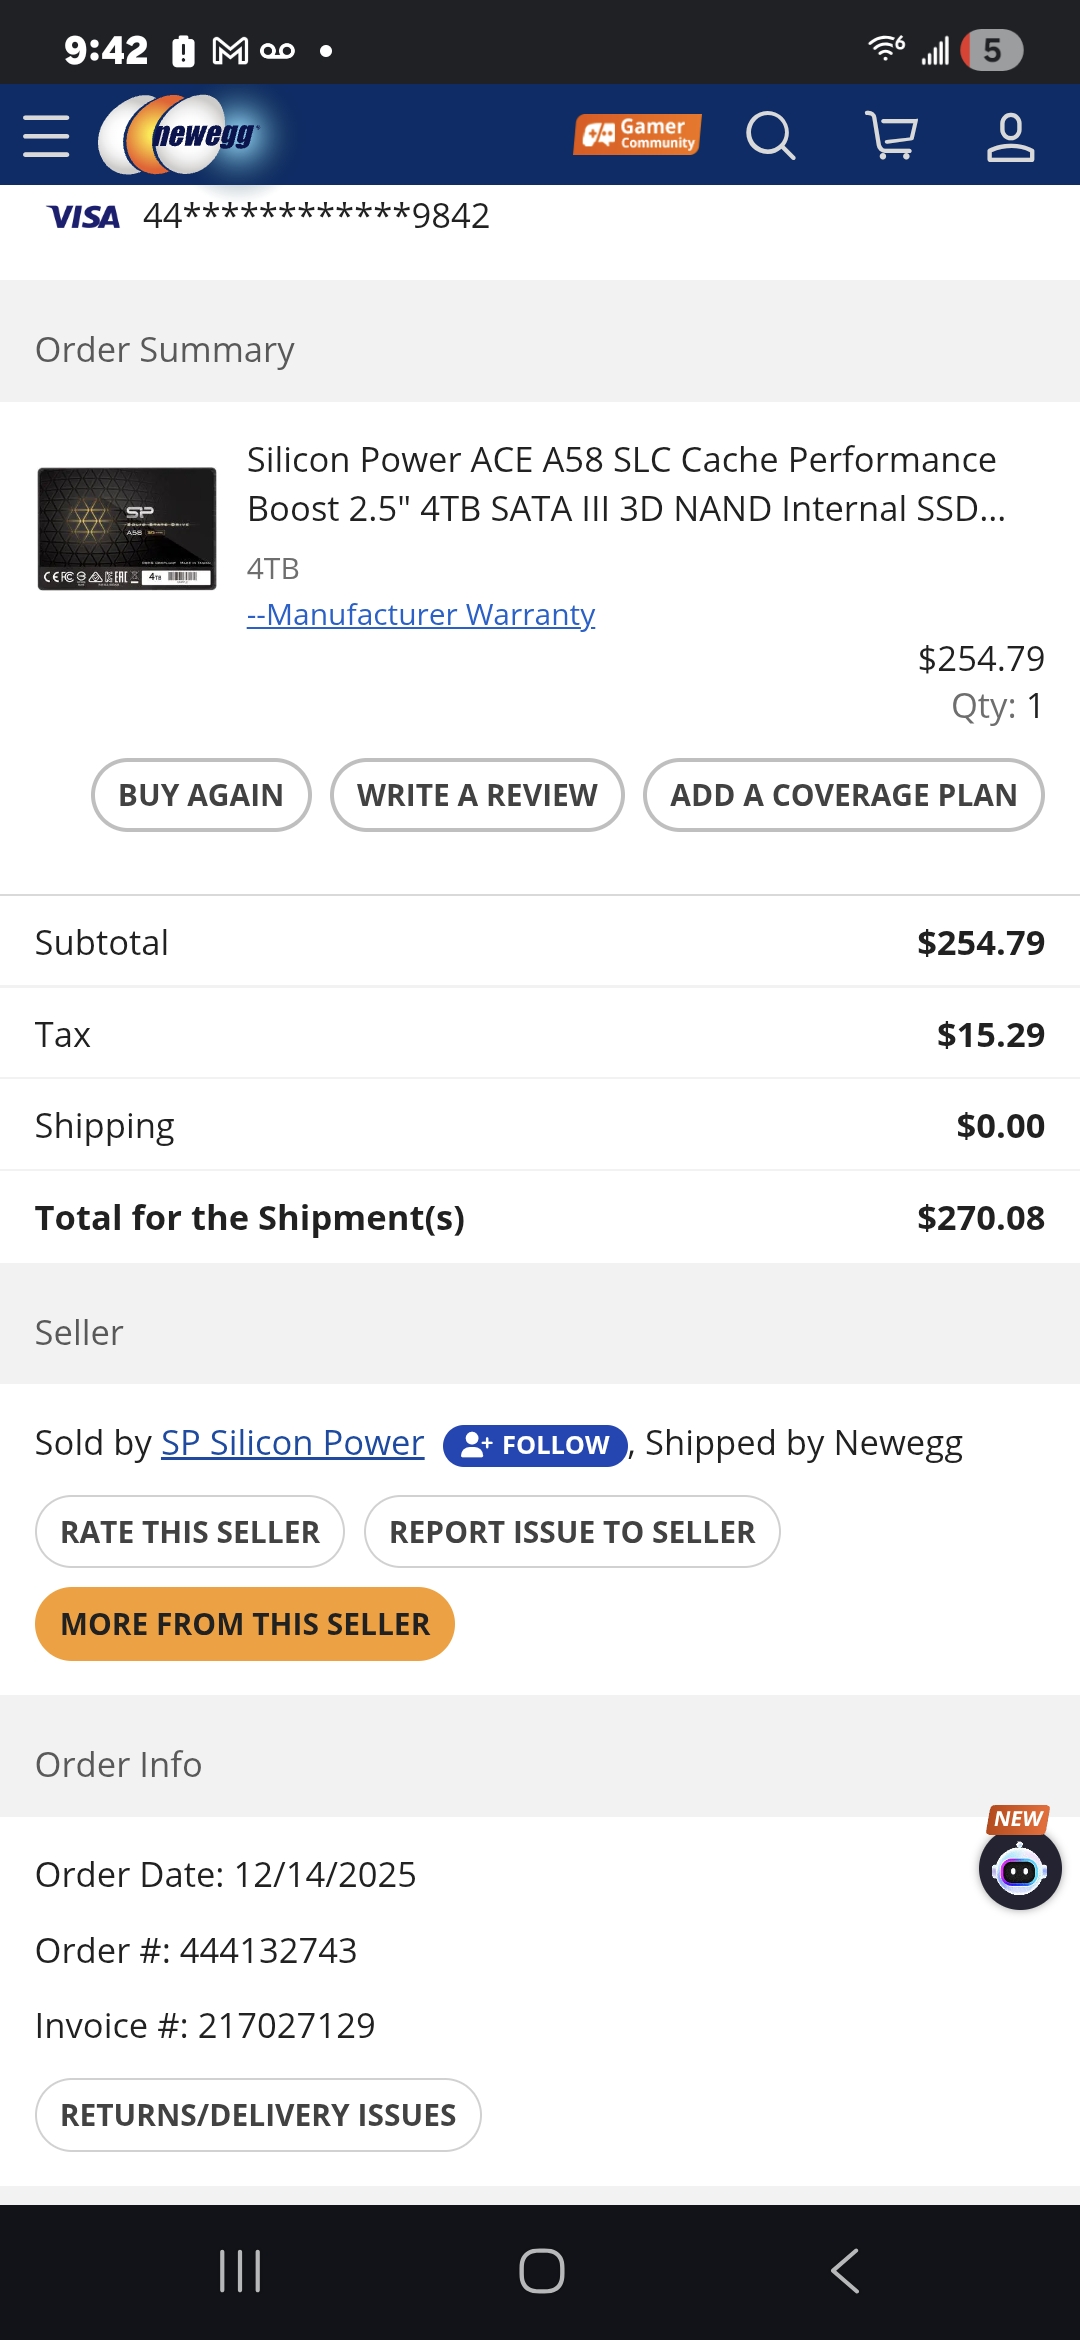Open the account profile icon

[1010, 136]
